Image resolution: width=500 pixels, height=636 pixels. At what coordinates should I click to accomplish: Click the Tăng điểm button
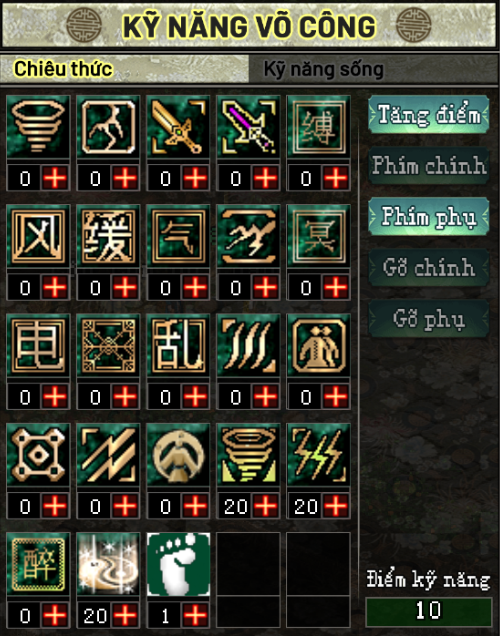[x=429, y=114]
